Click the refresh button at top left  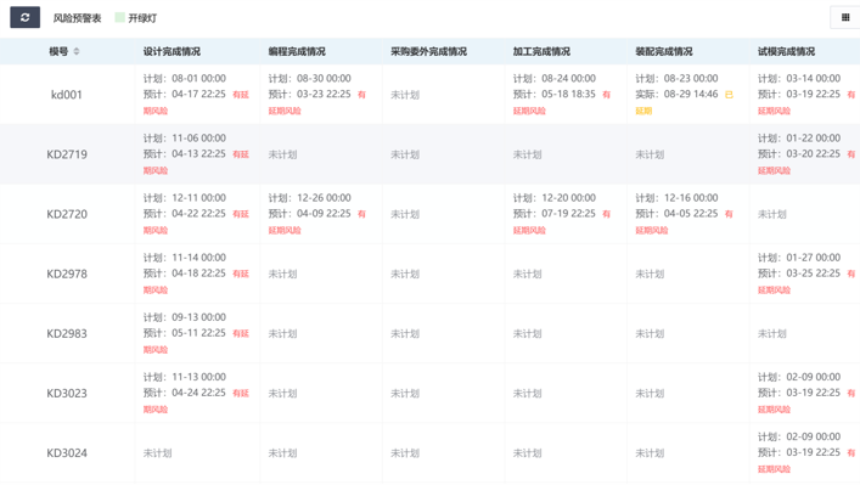pyautogui.click(x=25, y=18)
